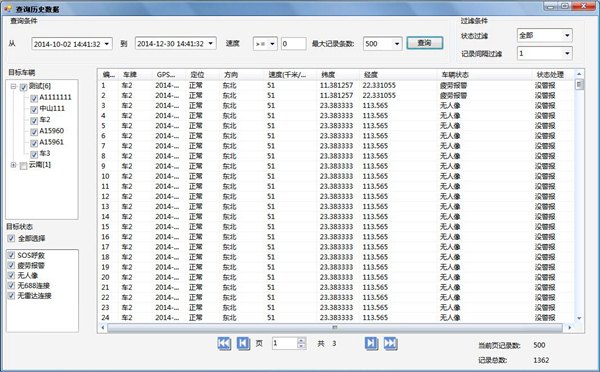Open the 记录间隔过滤 dropdown

point(567,53)
